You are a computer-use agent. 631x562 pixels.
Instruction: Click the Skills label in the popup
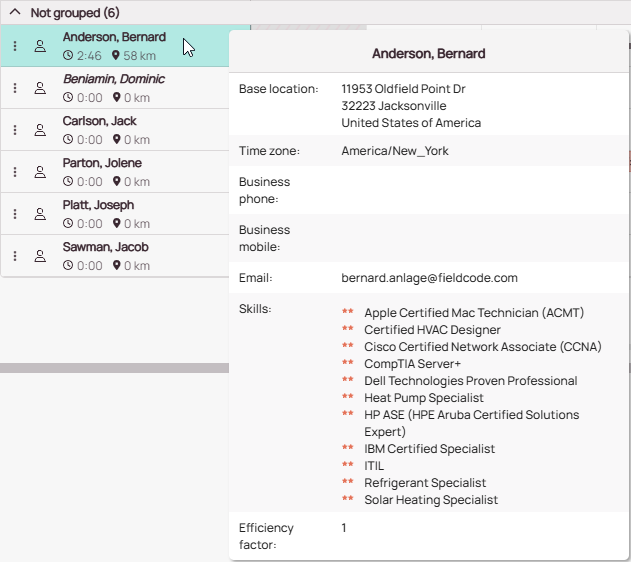[255, 309]
